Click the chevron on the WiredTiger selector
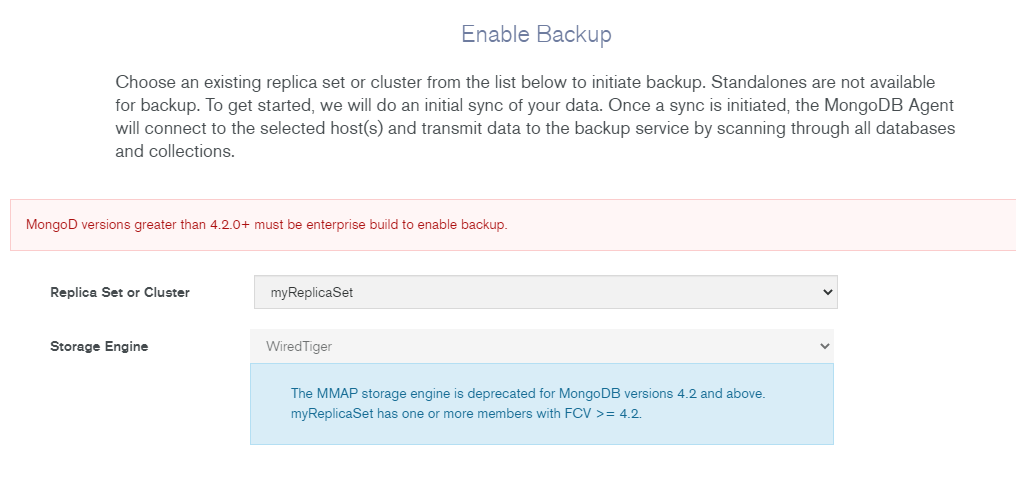The width and height of the screenshot is (1016, 493). [824, 346]
